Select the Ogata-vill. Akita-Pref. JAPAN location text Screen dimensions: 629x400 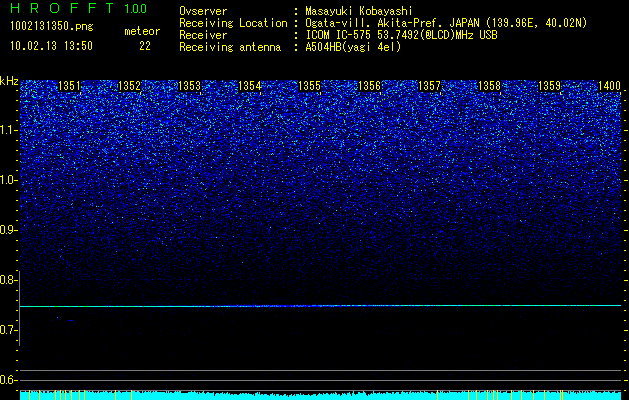(444, 23)
